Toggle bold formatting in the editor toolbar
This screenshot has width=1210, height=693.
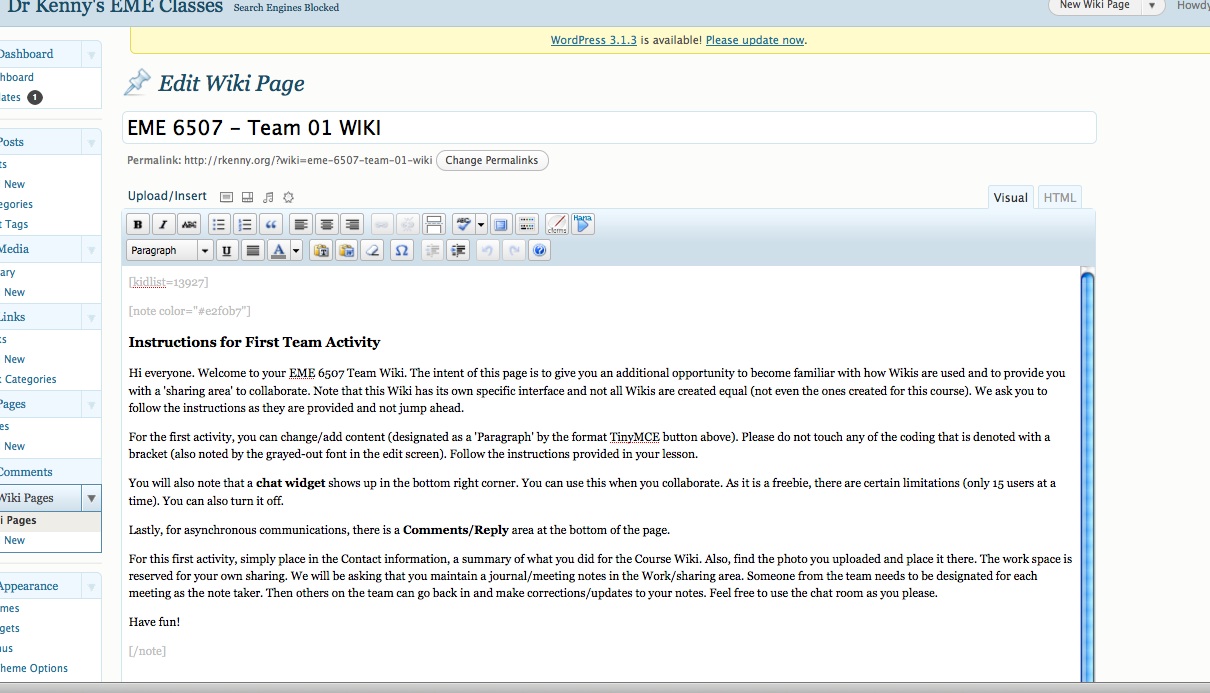click(138, 224)
